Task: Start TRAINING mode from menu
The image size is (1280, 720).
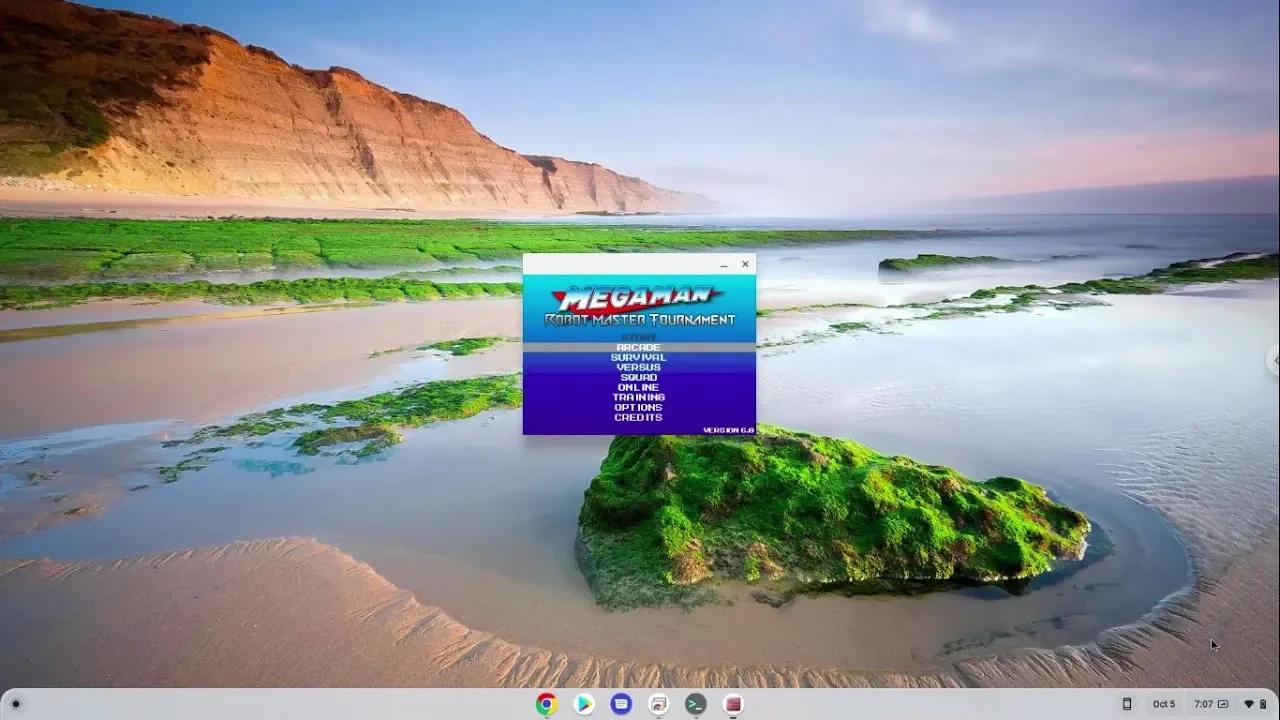Action: pos(638,397)
